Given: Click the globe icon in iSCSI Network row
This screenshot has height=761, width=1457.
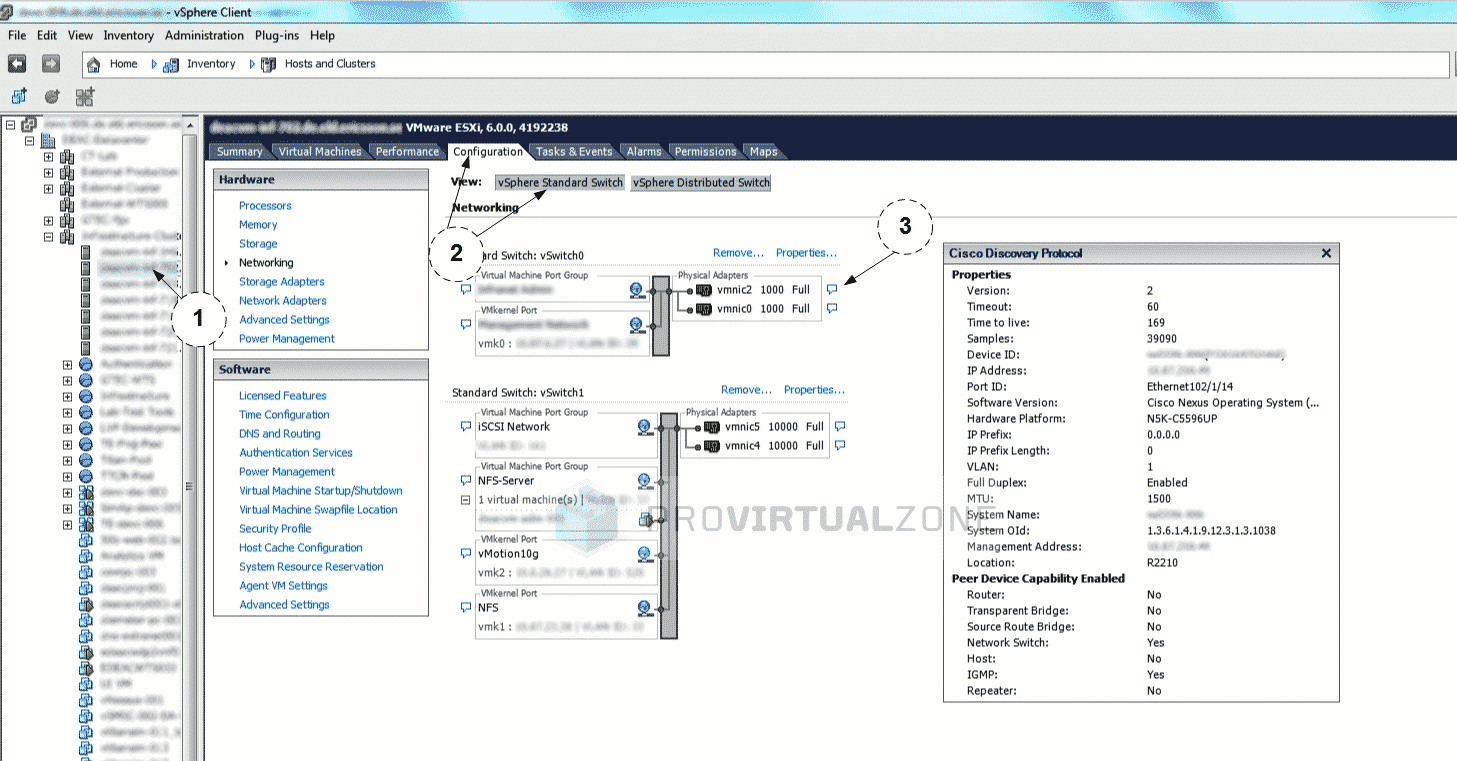Looking at the screenshot, I should [x=644, y=428].
